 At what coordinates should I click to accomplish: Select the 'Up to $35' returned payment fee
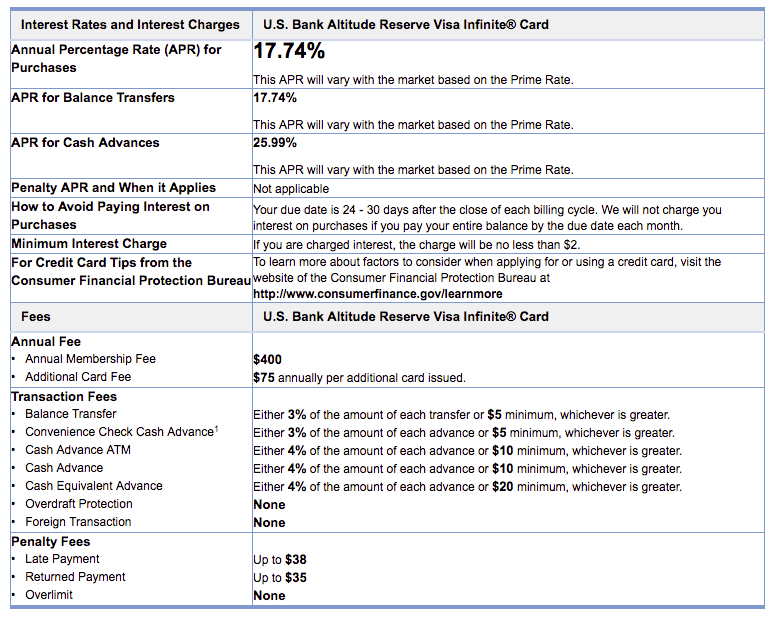coord(280,578)
